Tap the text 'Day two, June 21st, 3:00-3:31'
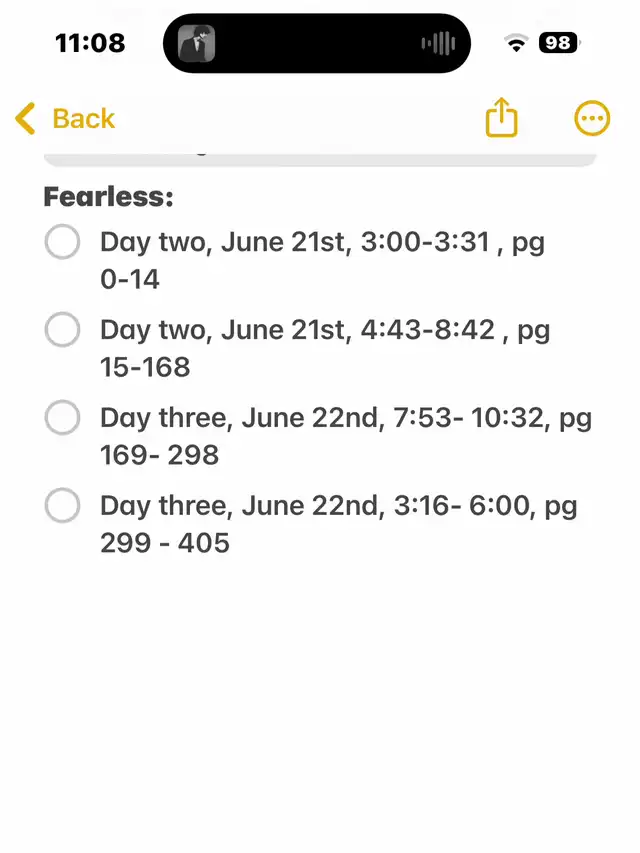This screenshot has width=640, height=853. tap(295, 242)
